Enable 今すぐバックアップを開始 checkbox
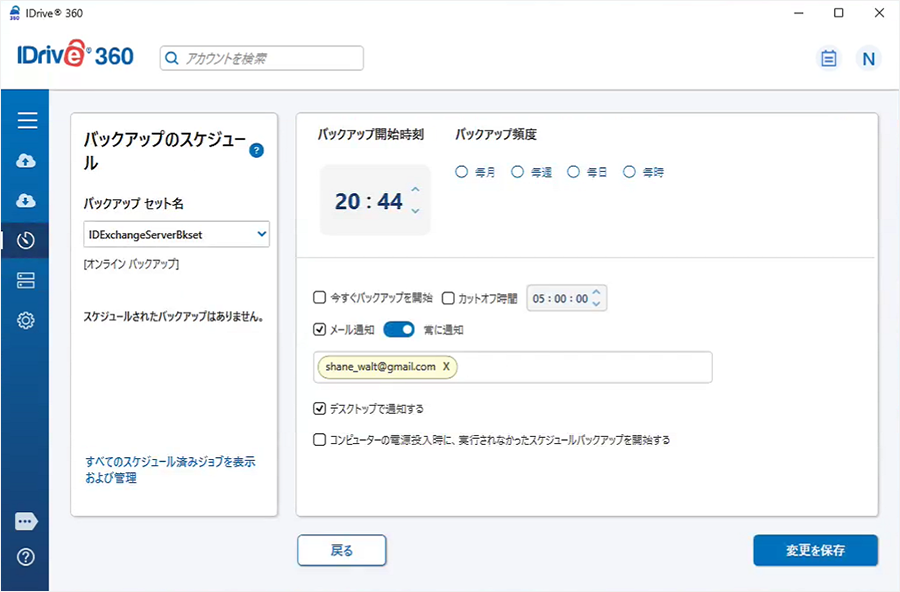The height and width of the screenshot is (592, 900). (x=320, y=298)
